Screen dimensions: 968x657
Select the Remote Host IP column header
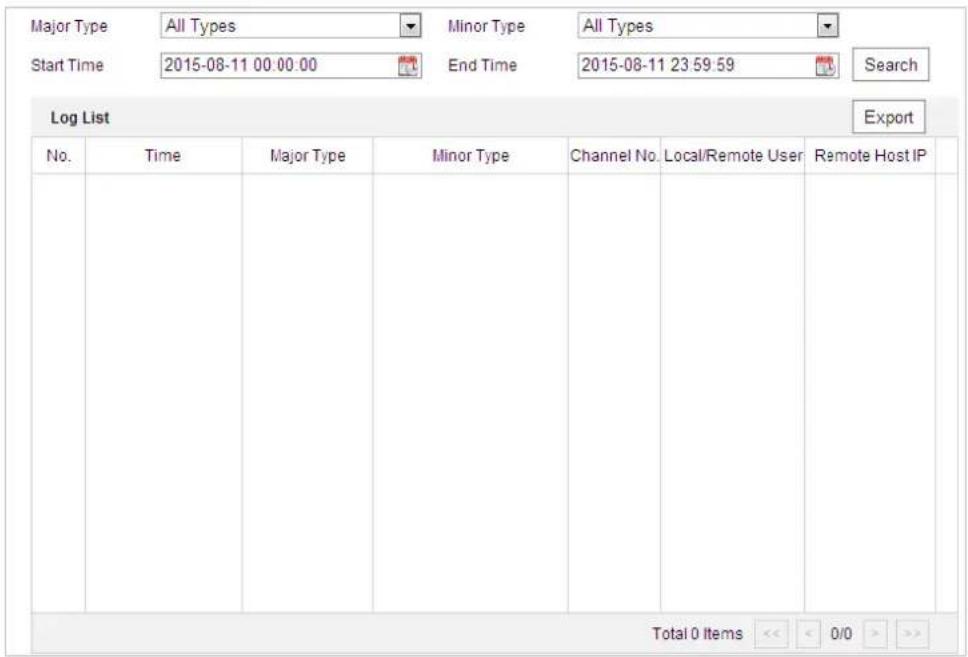tap(870, 156)
